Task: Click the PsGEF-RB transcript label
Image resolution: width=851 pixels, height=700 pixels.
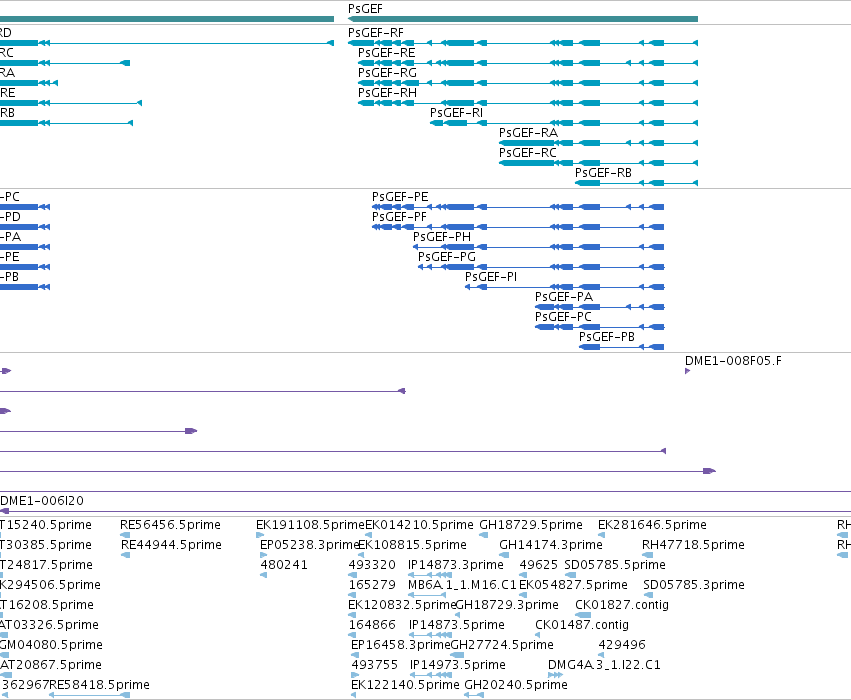Action: coord(603,173)
